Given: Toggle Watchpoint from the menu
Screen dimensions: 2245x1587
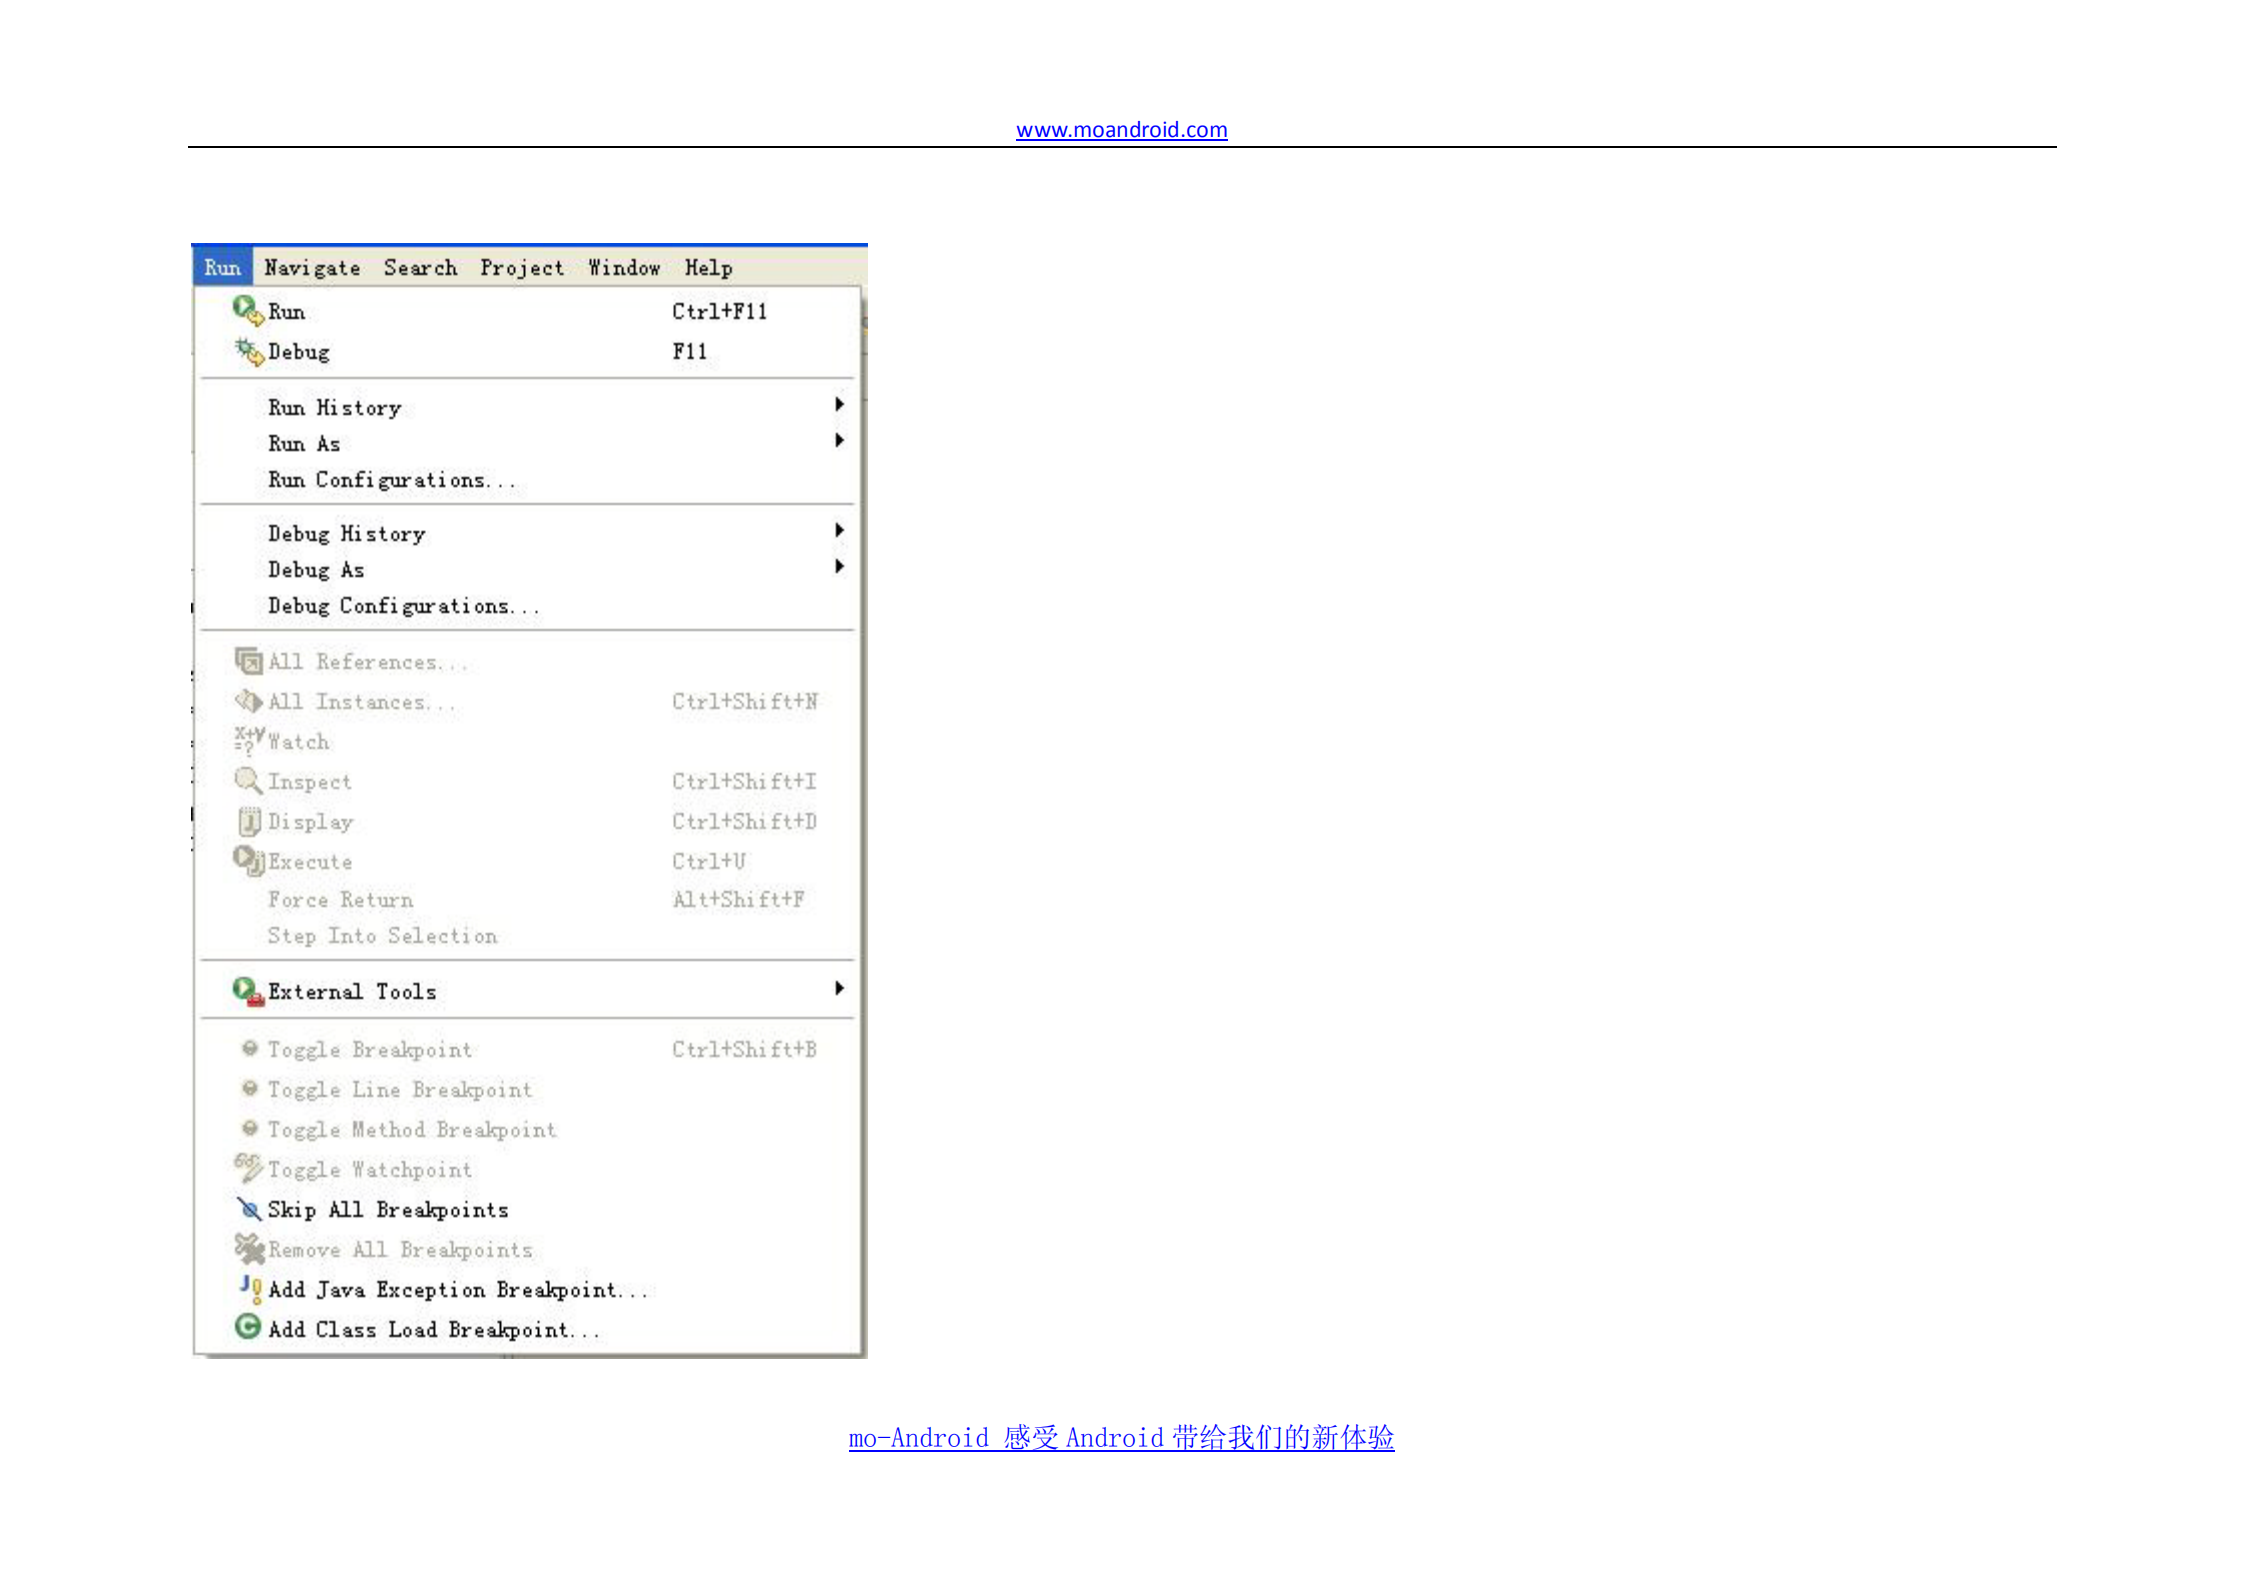Looking at the screenshot, I should click(x=369, y=1169).
